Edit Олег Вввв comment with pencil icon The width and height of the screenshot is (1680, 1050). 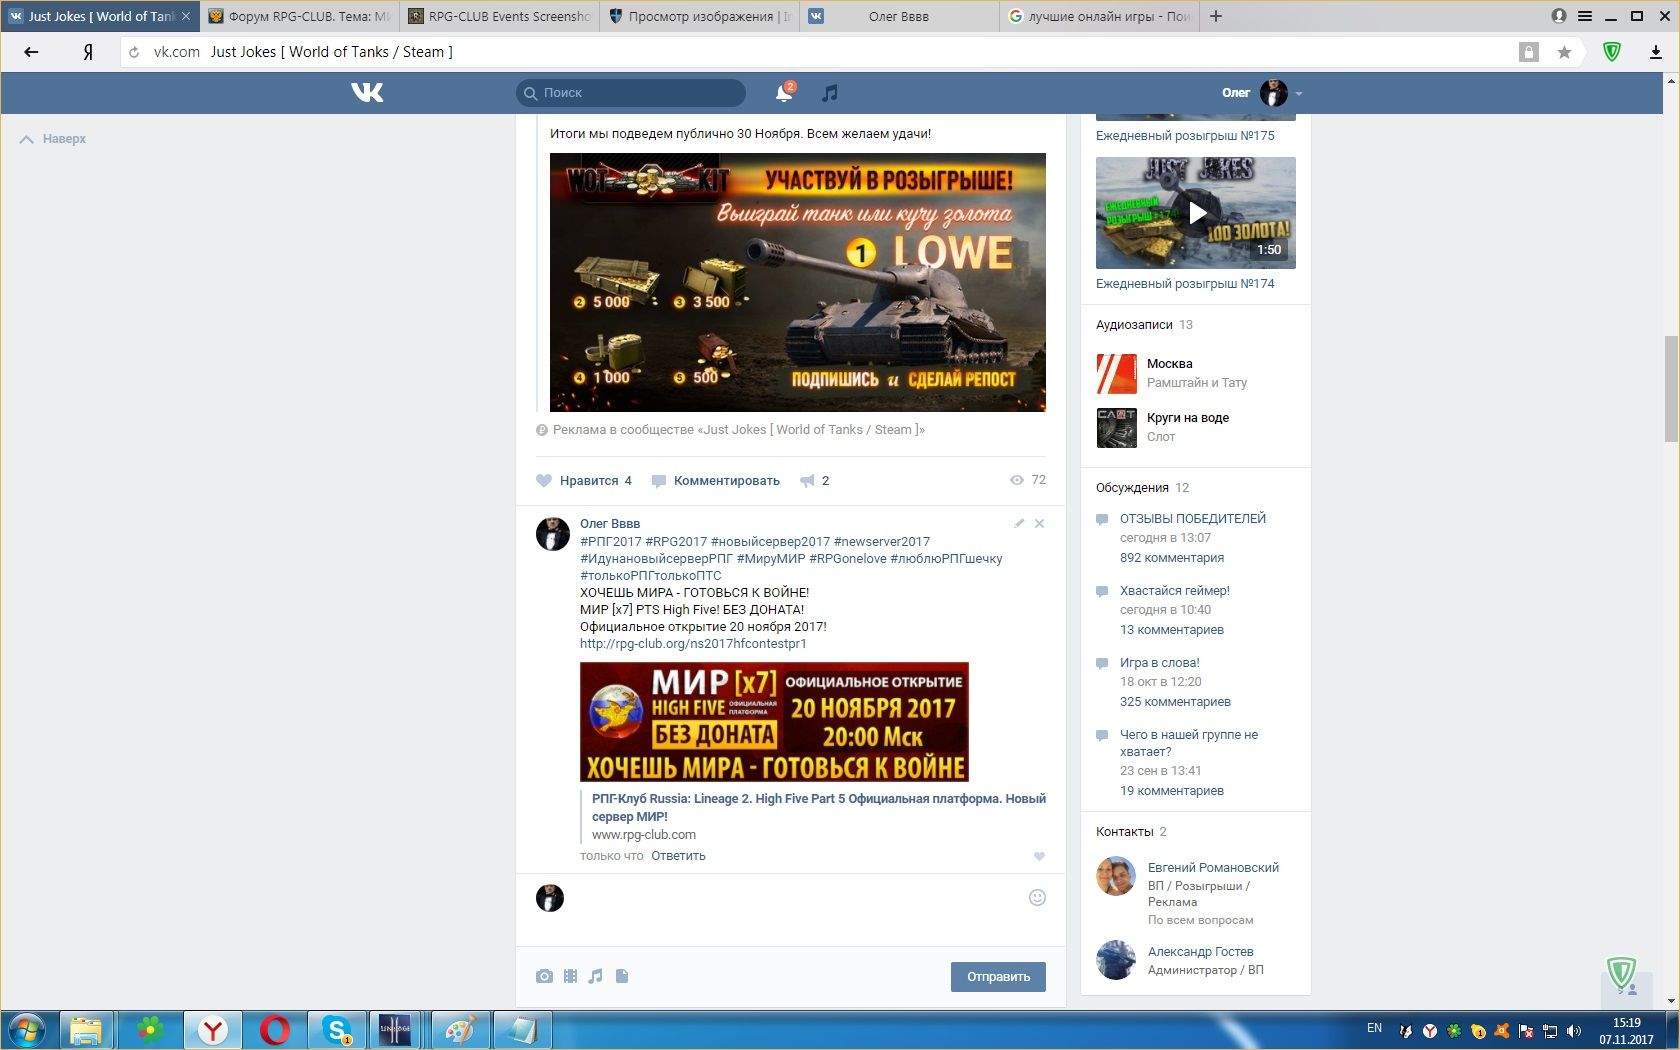pos(1019,523)
